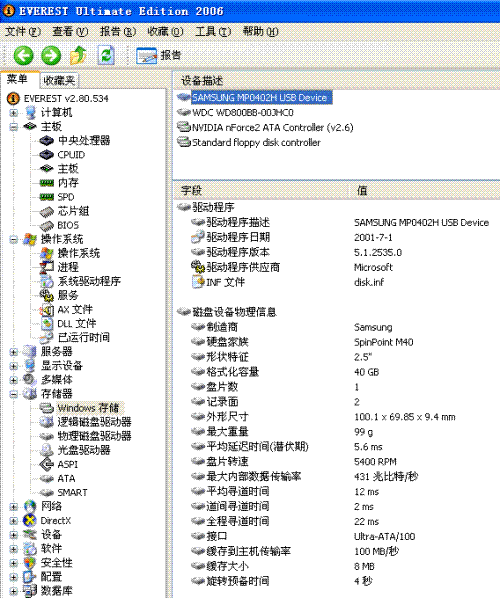The width and height of the screenshot is (500, 598).
Task: Click the 驱动程序日期 row icon
Action: 198,237
